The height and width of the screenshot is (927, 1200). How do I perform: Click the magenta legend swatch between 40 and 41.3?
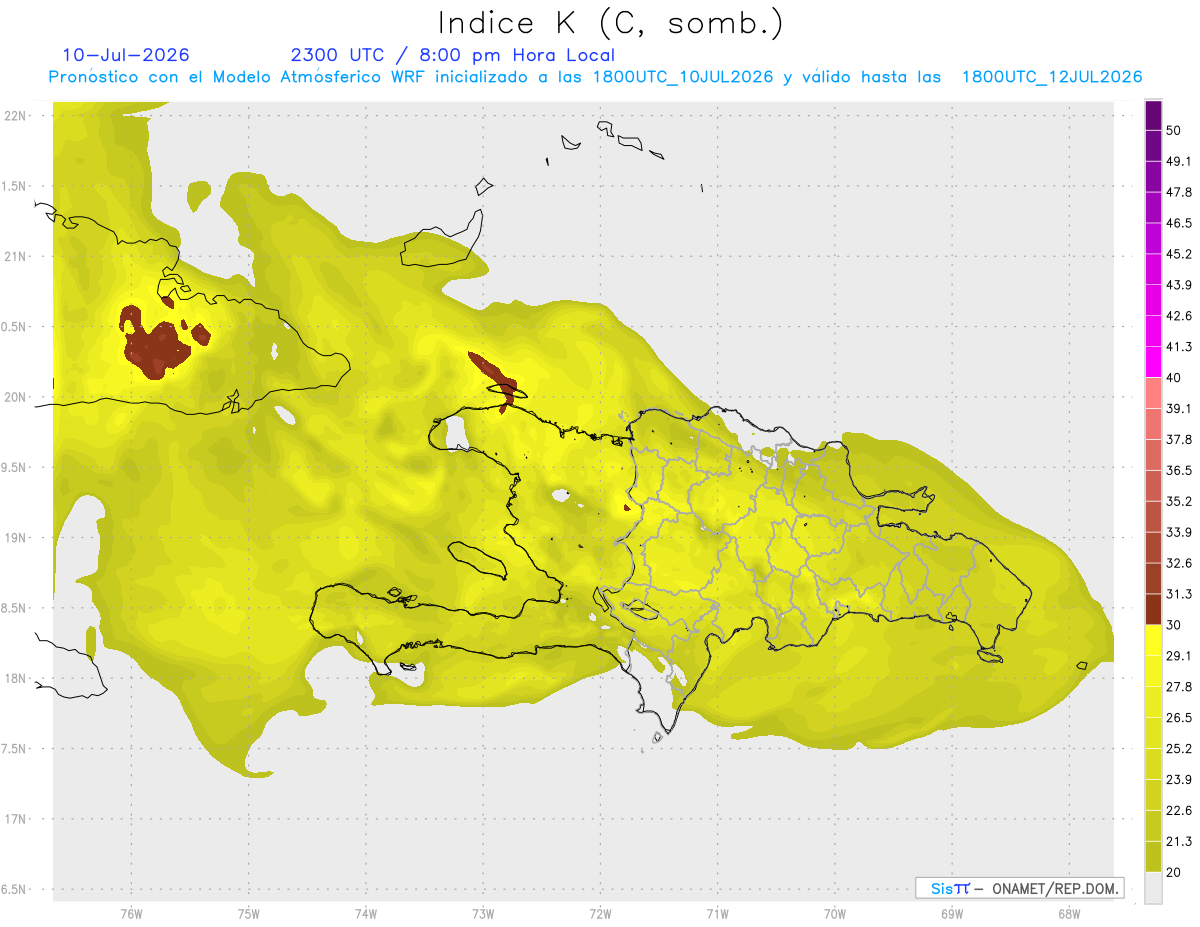[1153, 363]
